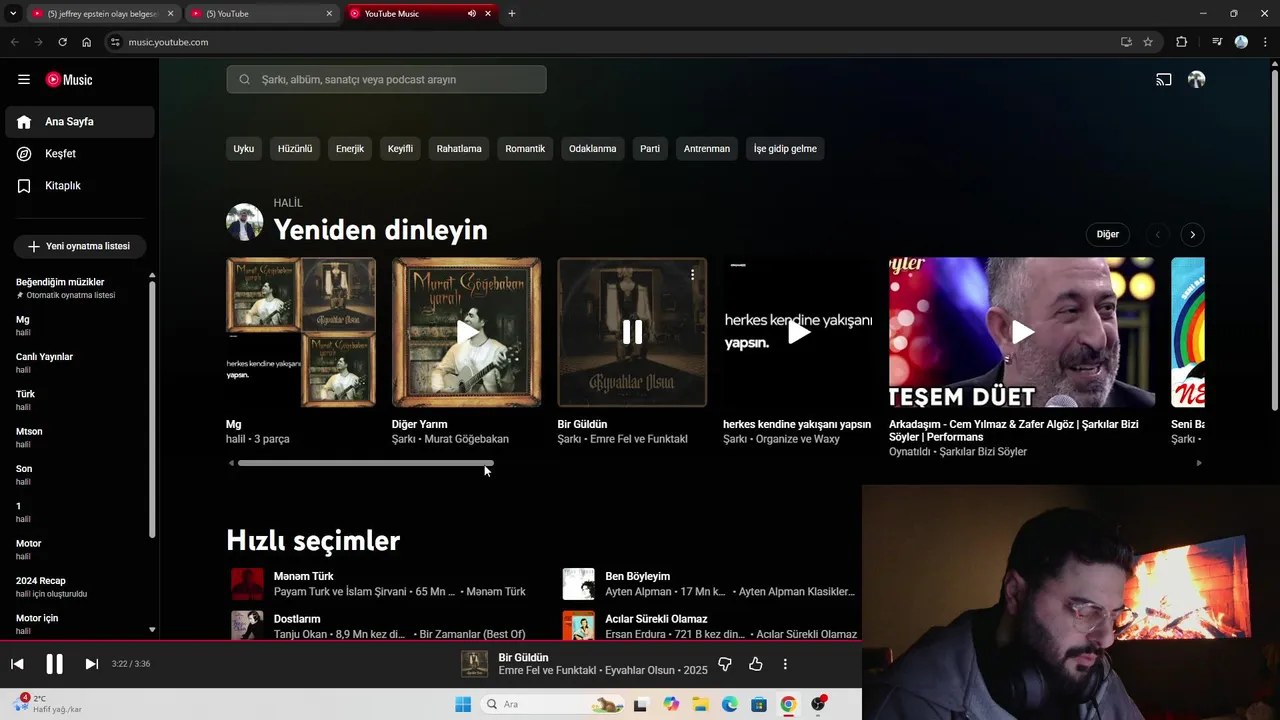This screenshot has height=720, width=1280.
Task: Switch to the (5) YouTube tab
Action: pos(263,14)
